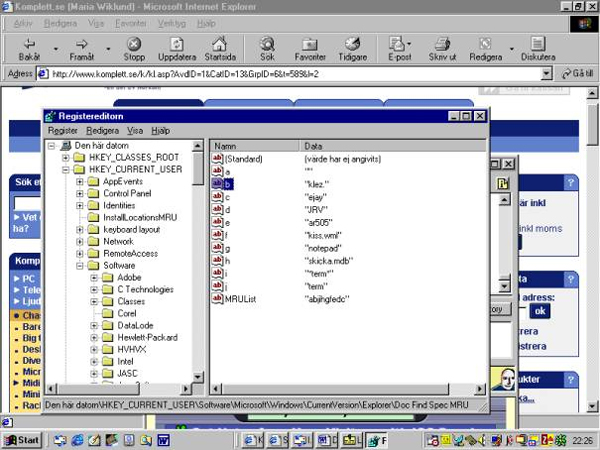Go to Startsida home icon
Viewport: 600px width, 450px height.
point(220,44)
